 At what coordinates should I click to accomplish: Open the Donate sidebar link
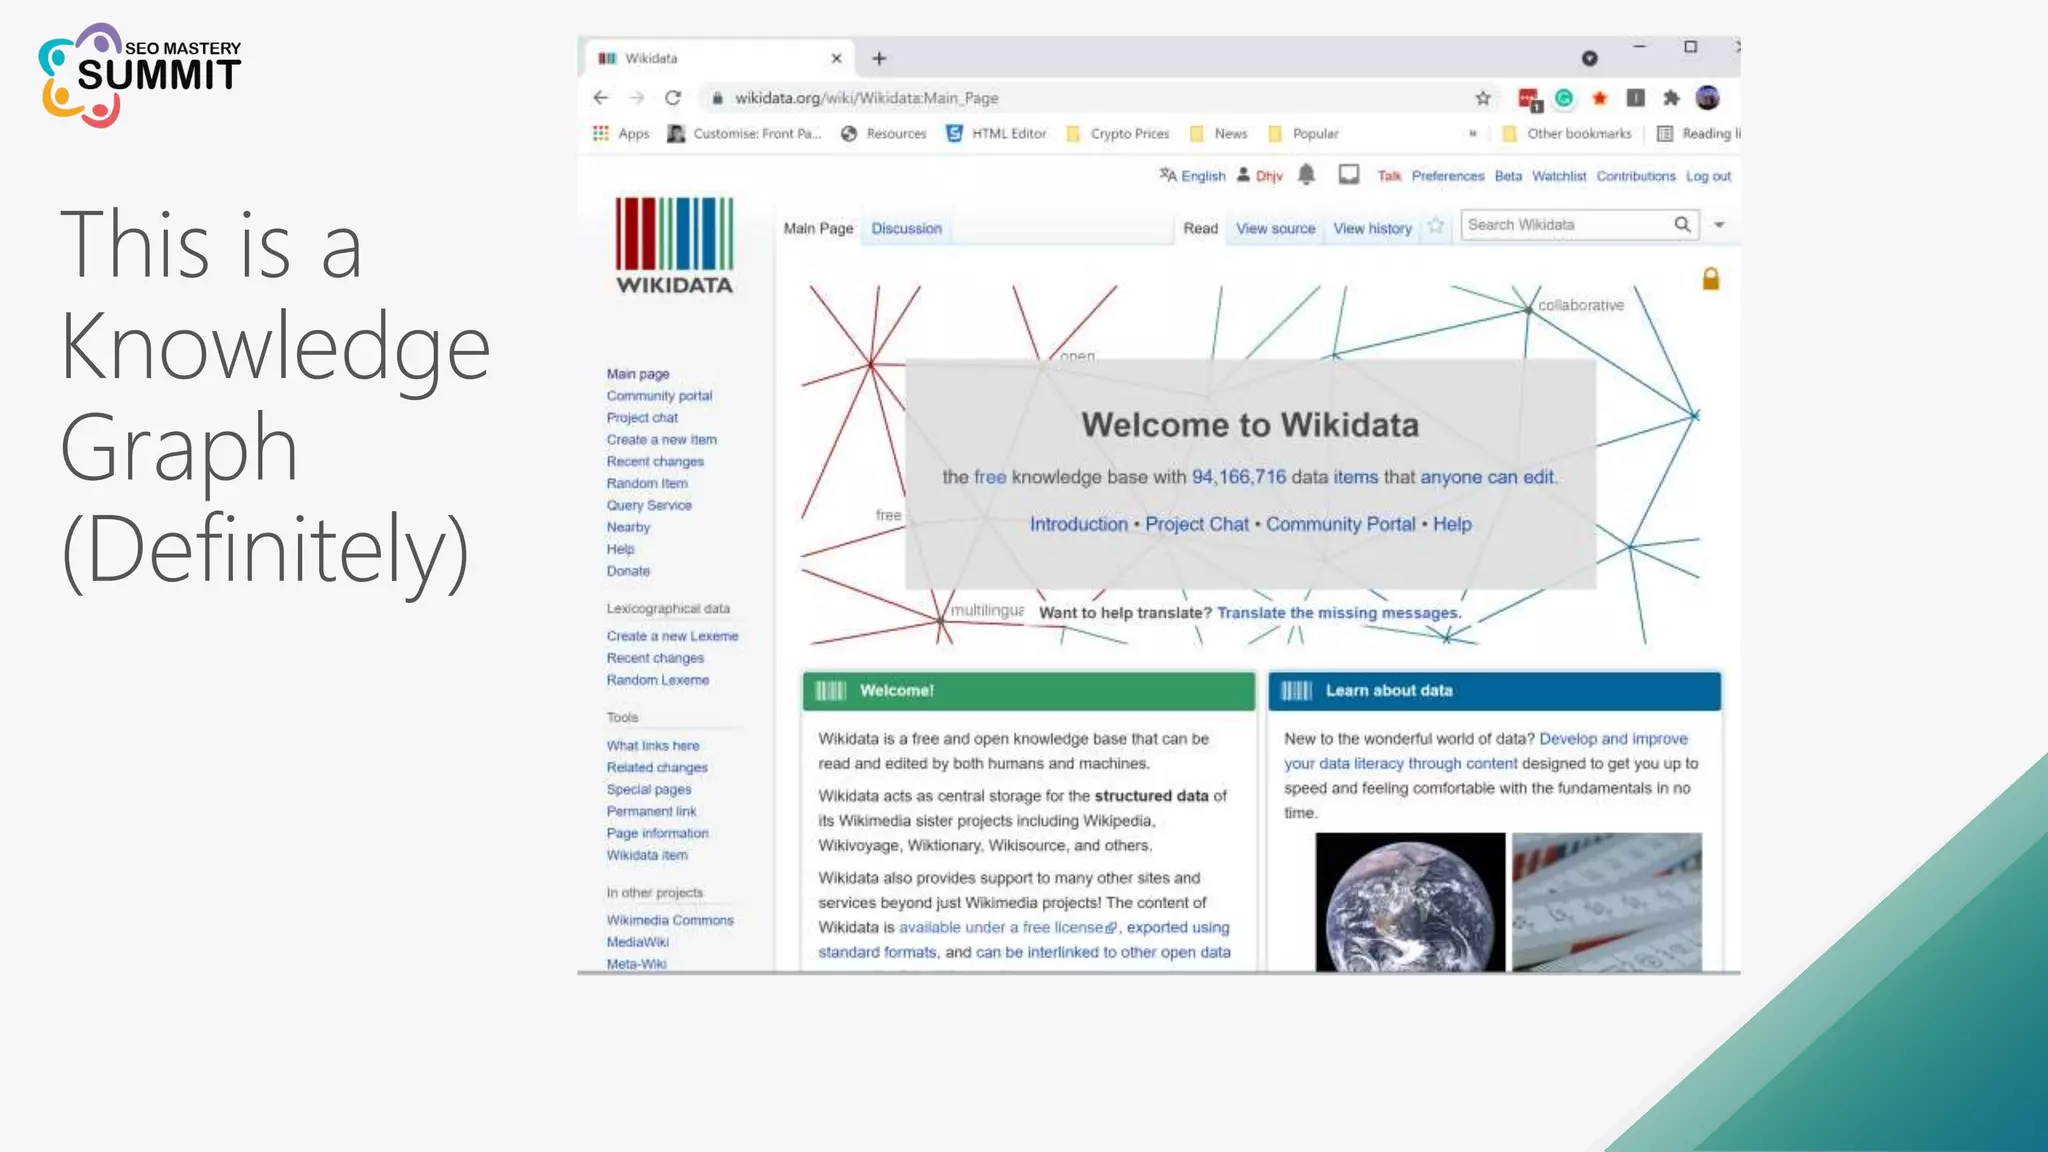coord(627,571)
